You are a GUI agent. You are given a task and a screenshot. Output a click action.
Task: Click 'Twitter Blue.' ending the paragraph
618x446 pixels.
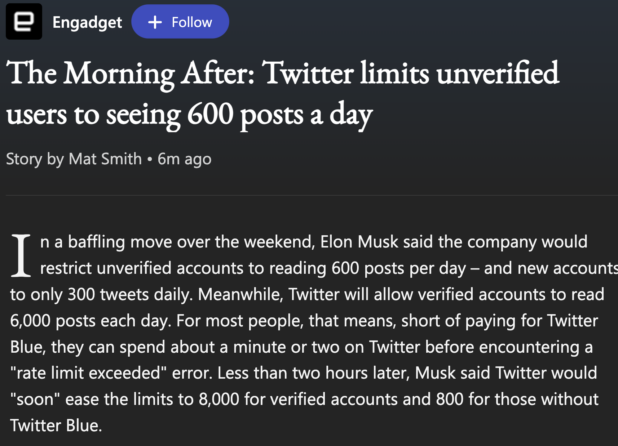pos(56,426)
